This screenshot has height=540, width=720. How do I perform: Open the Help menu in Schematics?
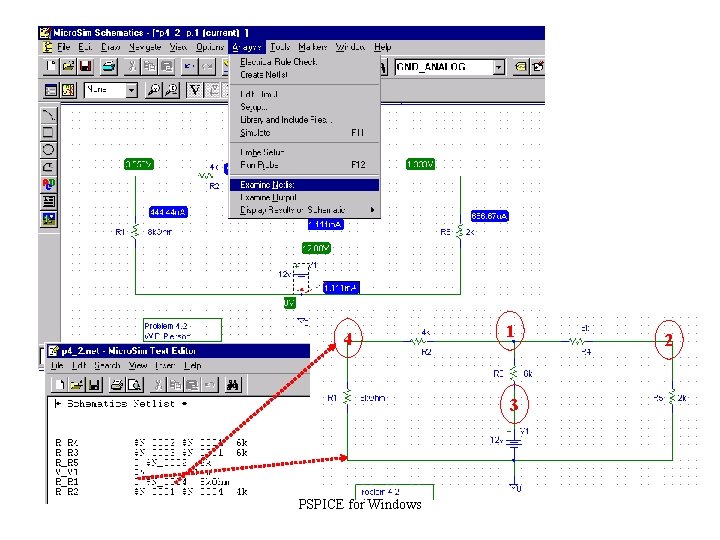(382, 47)
